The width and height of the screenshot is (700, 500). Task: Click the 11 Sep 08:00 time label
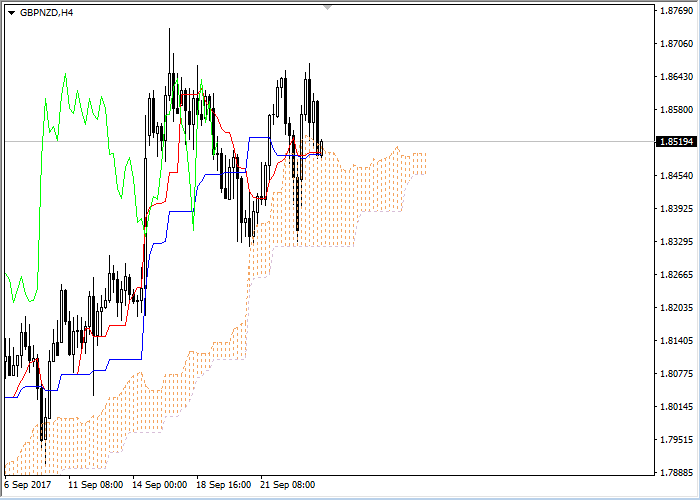coord(96,485)
